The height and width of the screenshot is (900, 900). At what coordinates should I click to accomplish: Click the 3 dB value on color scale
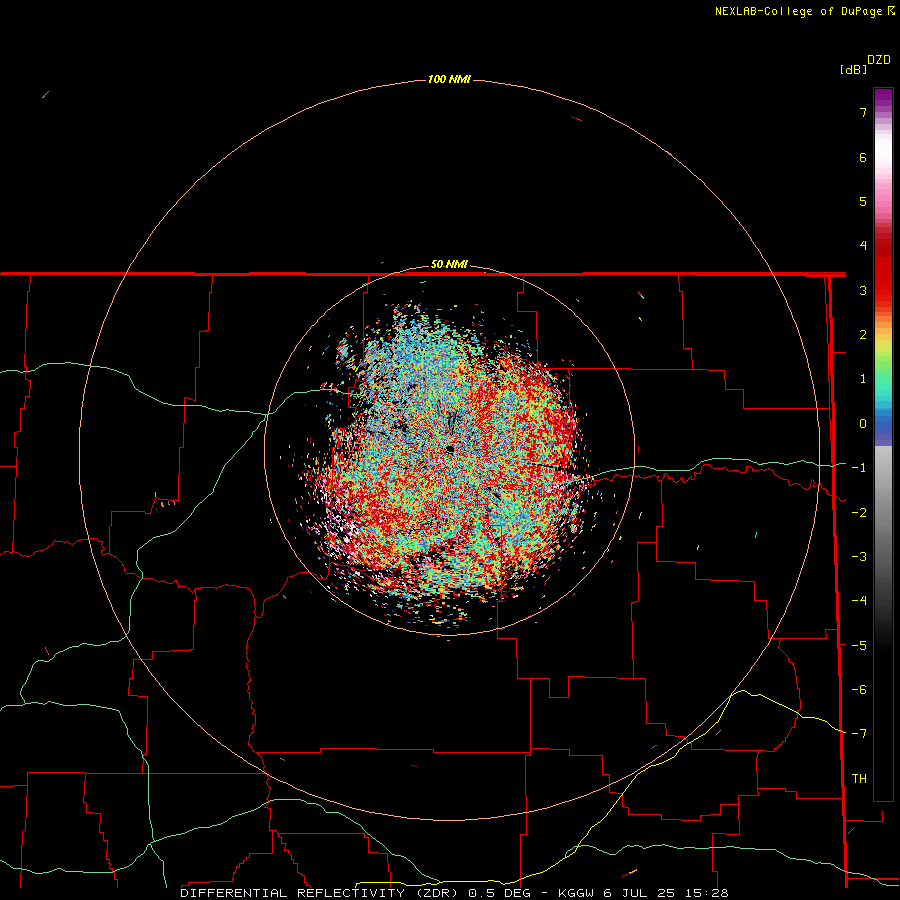tap(863, 290)
